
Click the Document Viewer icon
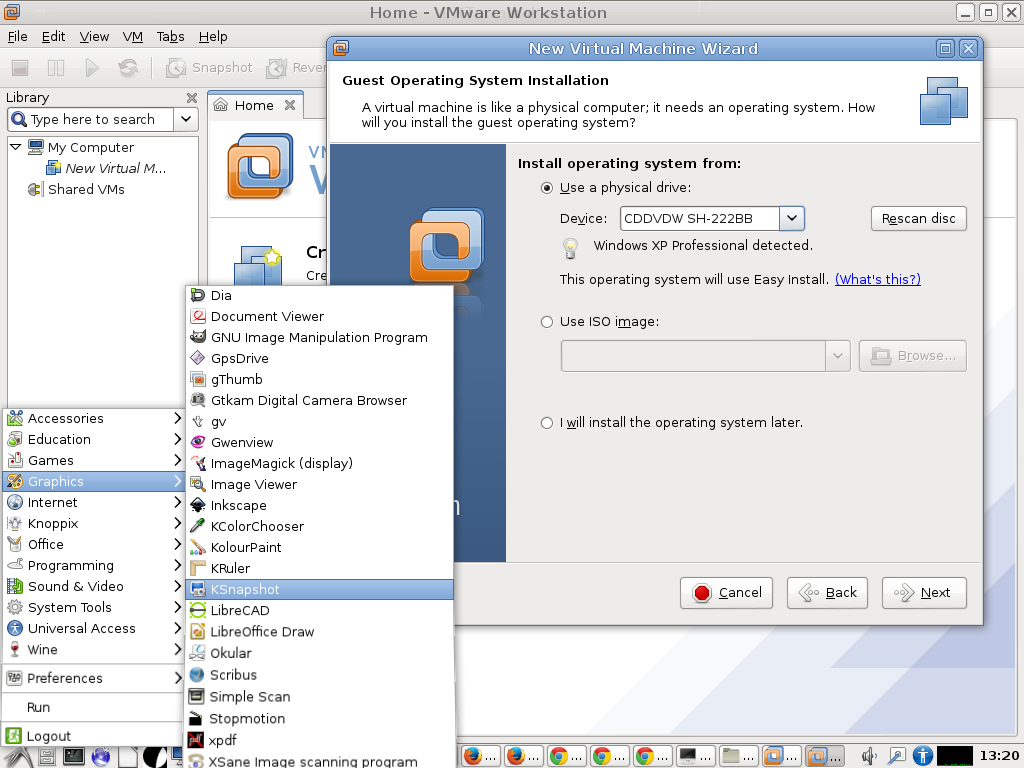(198, 316)
